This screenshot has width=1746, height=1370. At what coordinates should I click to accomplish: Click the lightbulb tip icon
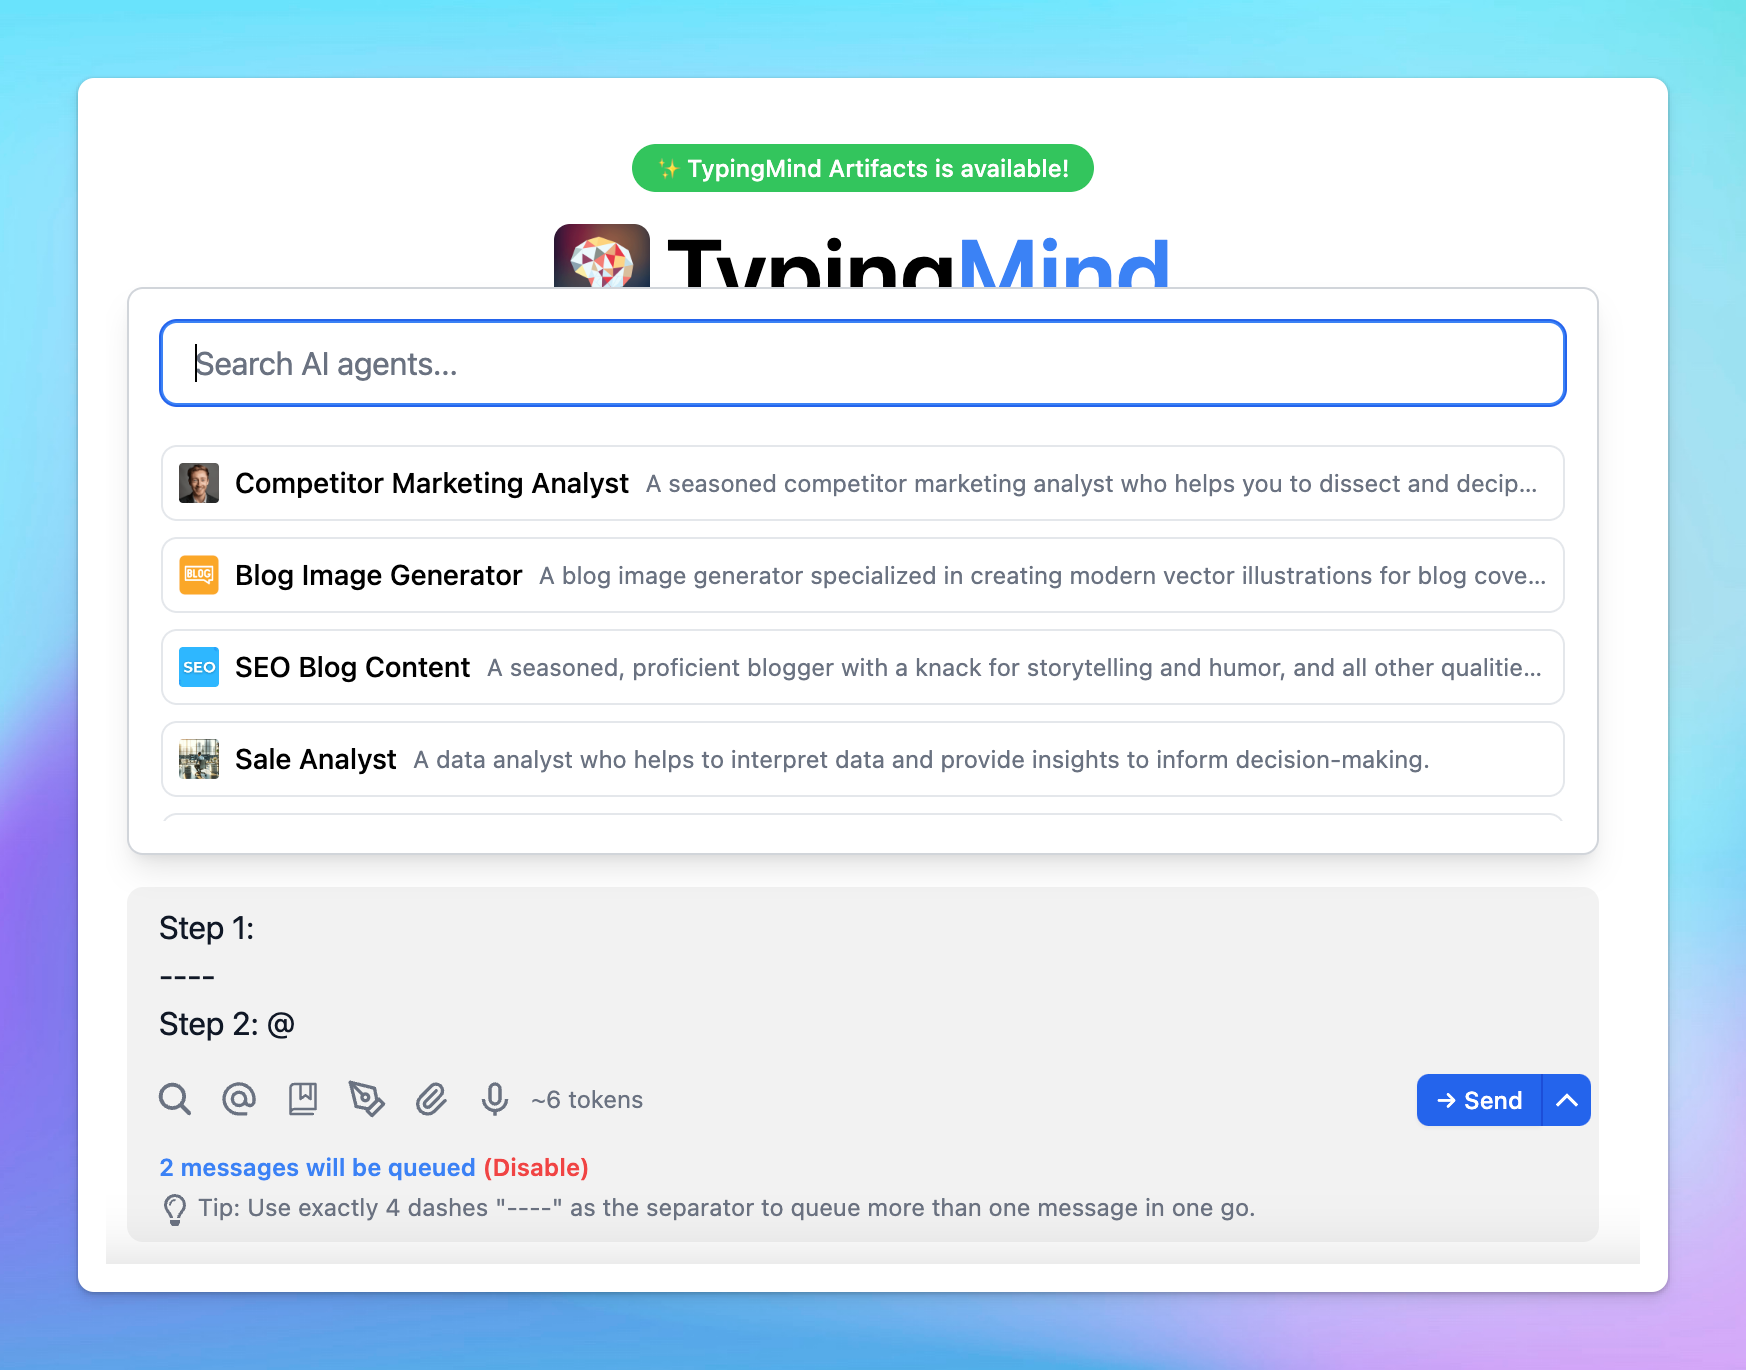point(175,1209)
